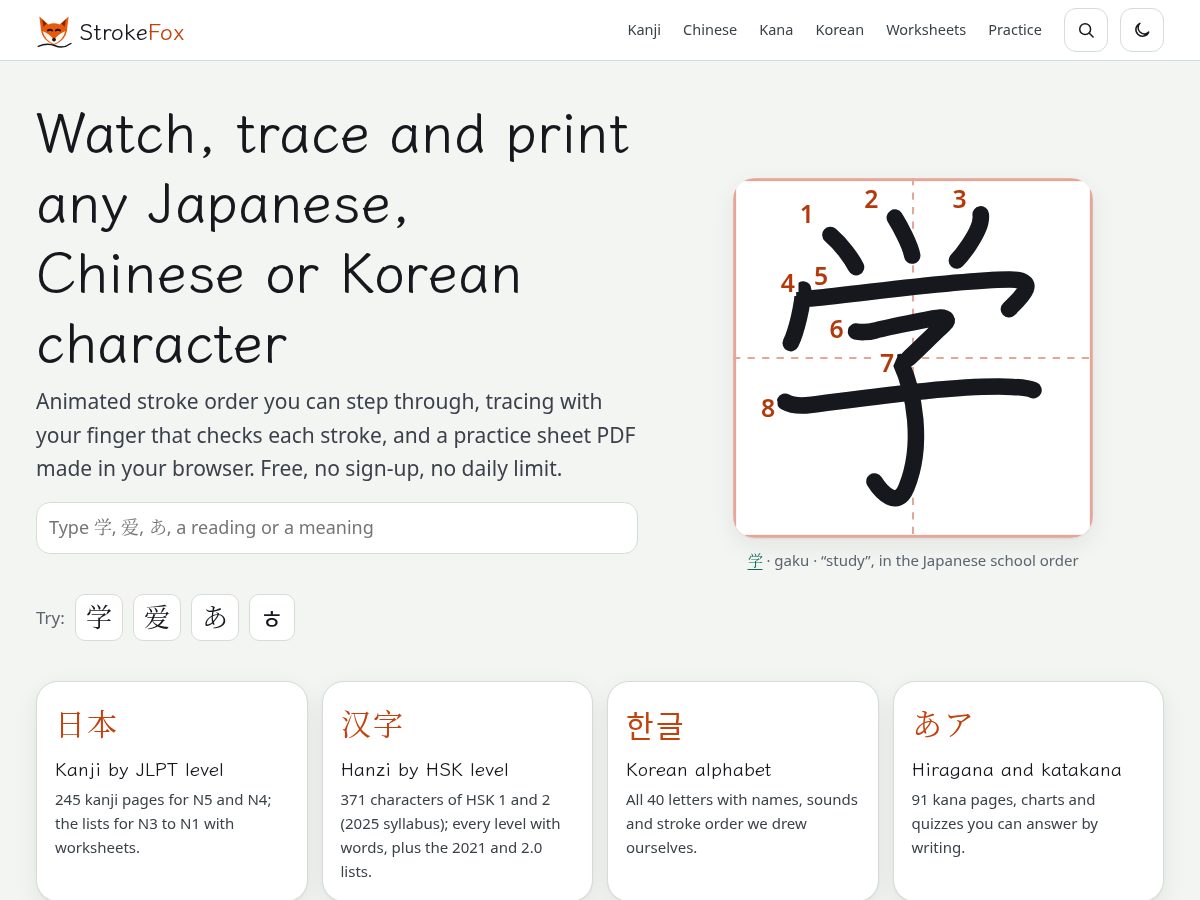The width and height of the screenshot is (1200, 900).
Task: Open the Korean menu item
Action: coord(840,30)
